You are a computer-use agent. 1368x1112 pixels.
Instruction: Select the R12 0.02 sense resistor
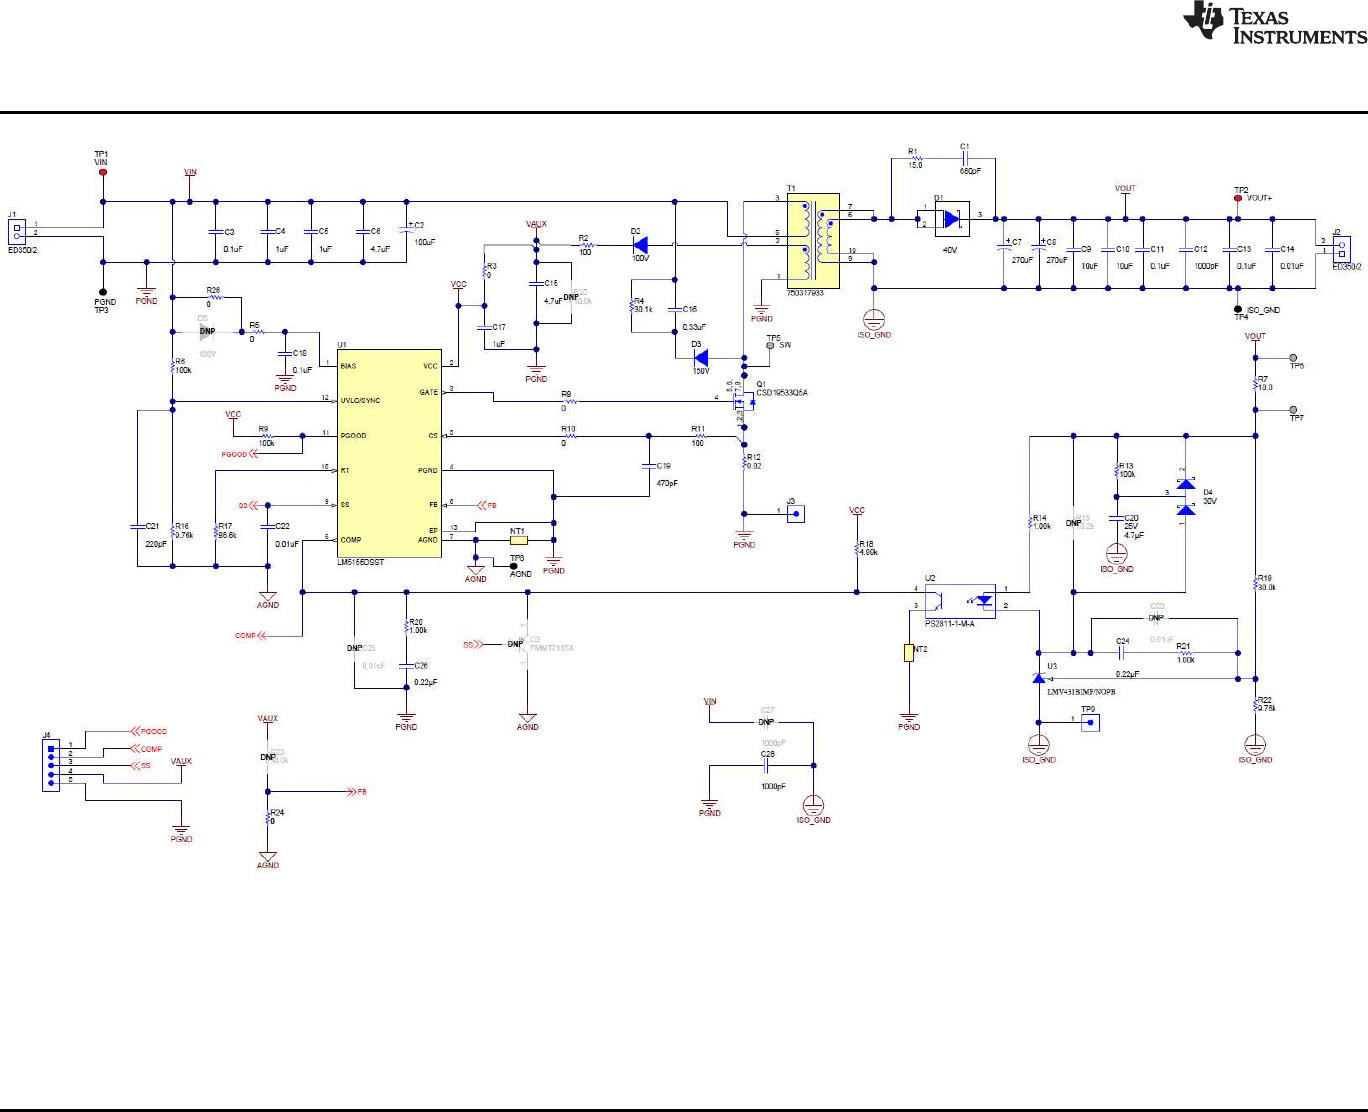pos(745,460)
